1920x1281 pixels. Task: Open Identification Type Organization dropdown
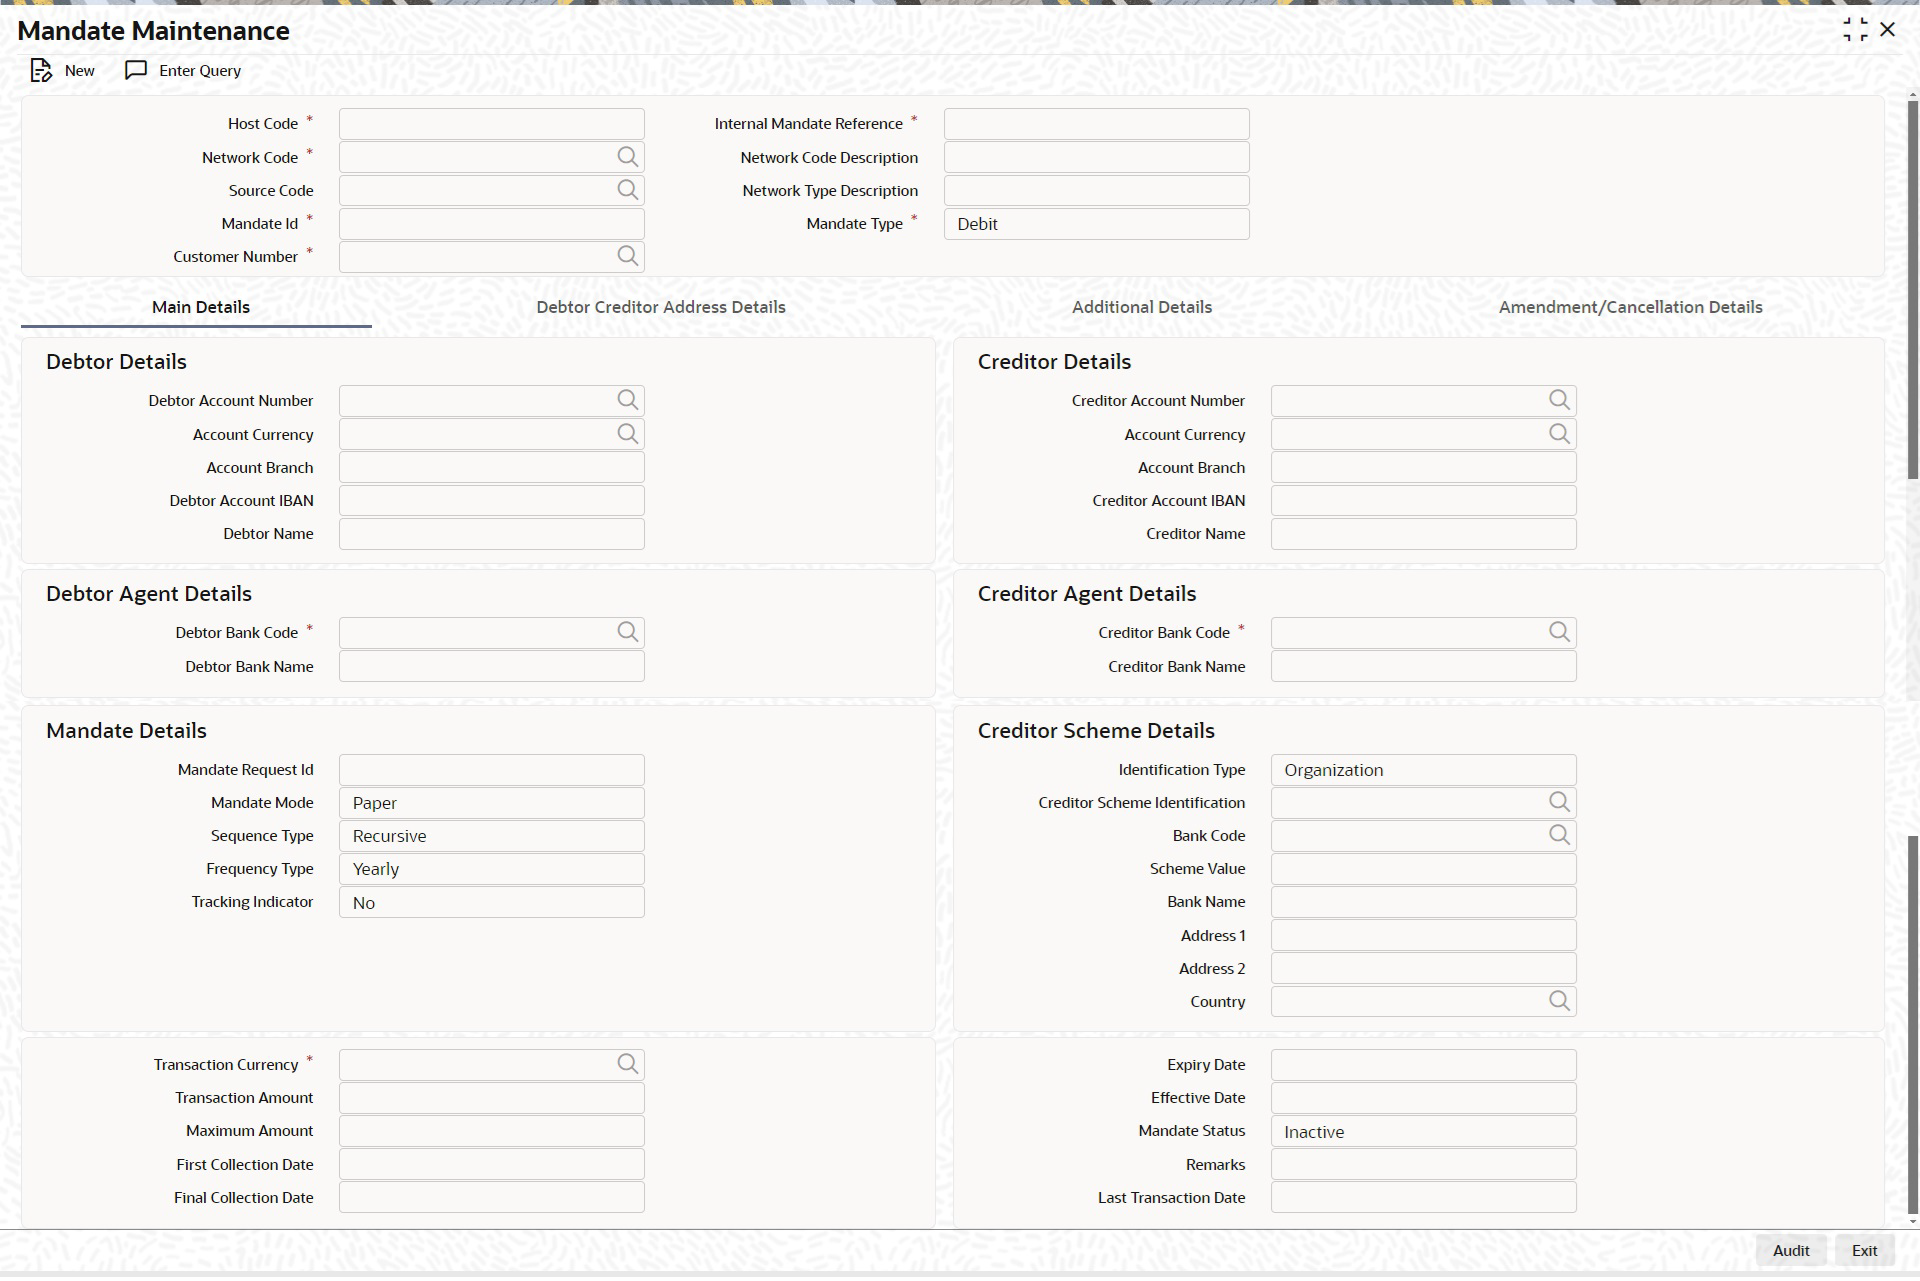tap(1423, 770)
